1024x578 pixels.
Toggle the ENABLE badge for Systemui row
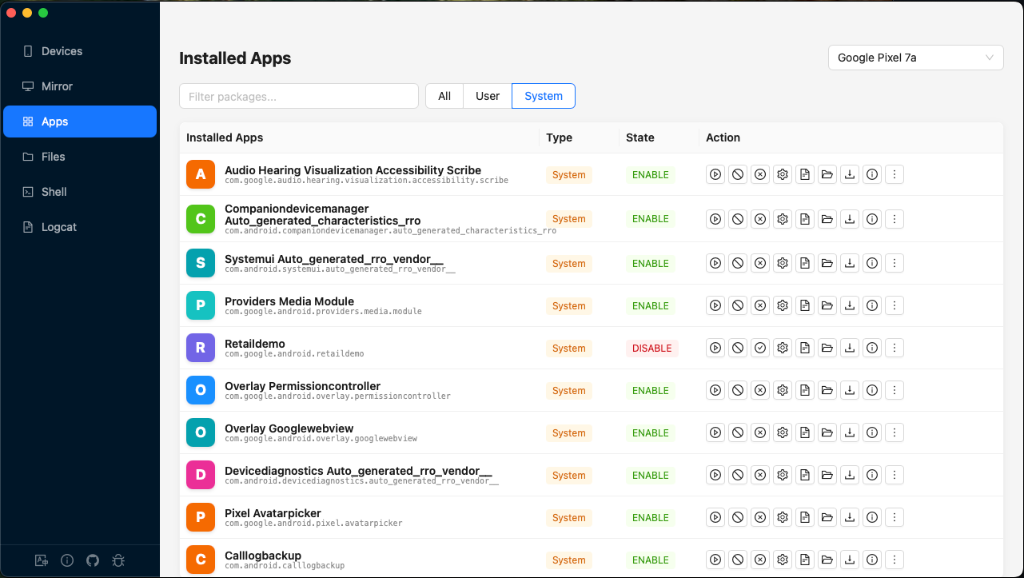651,262
